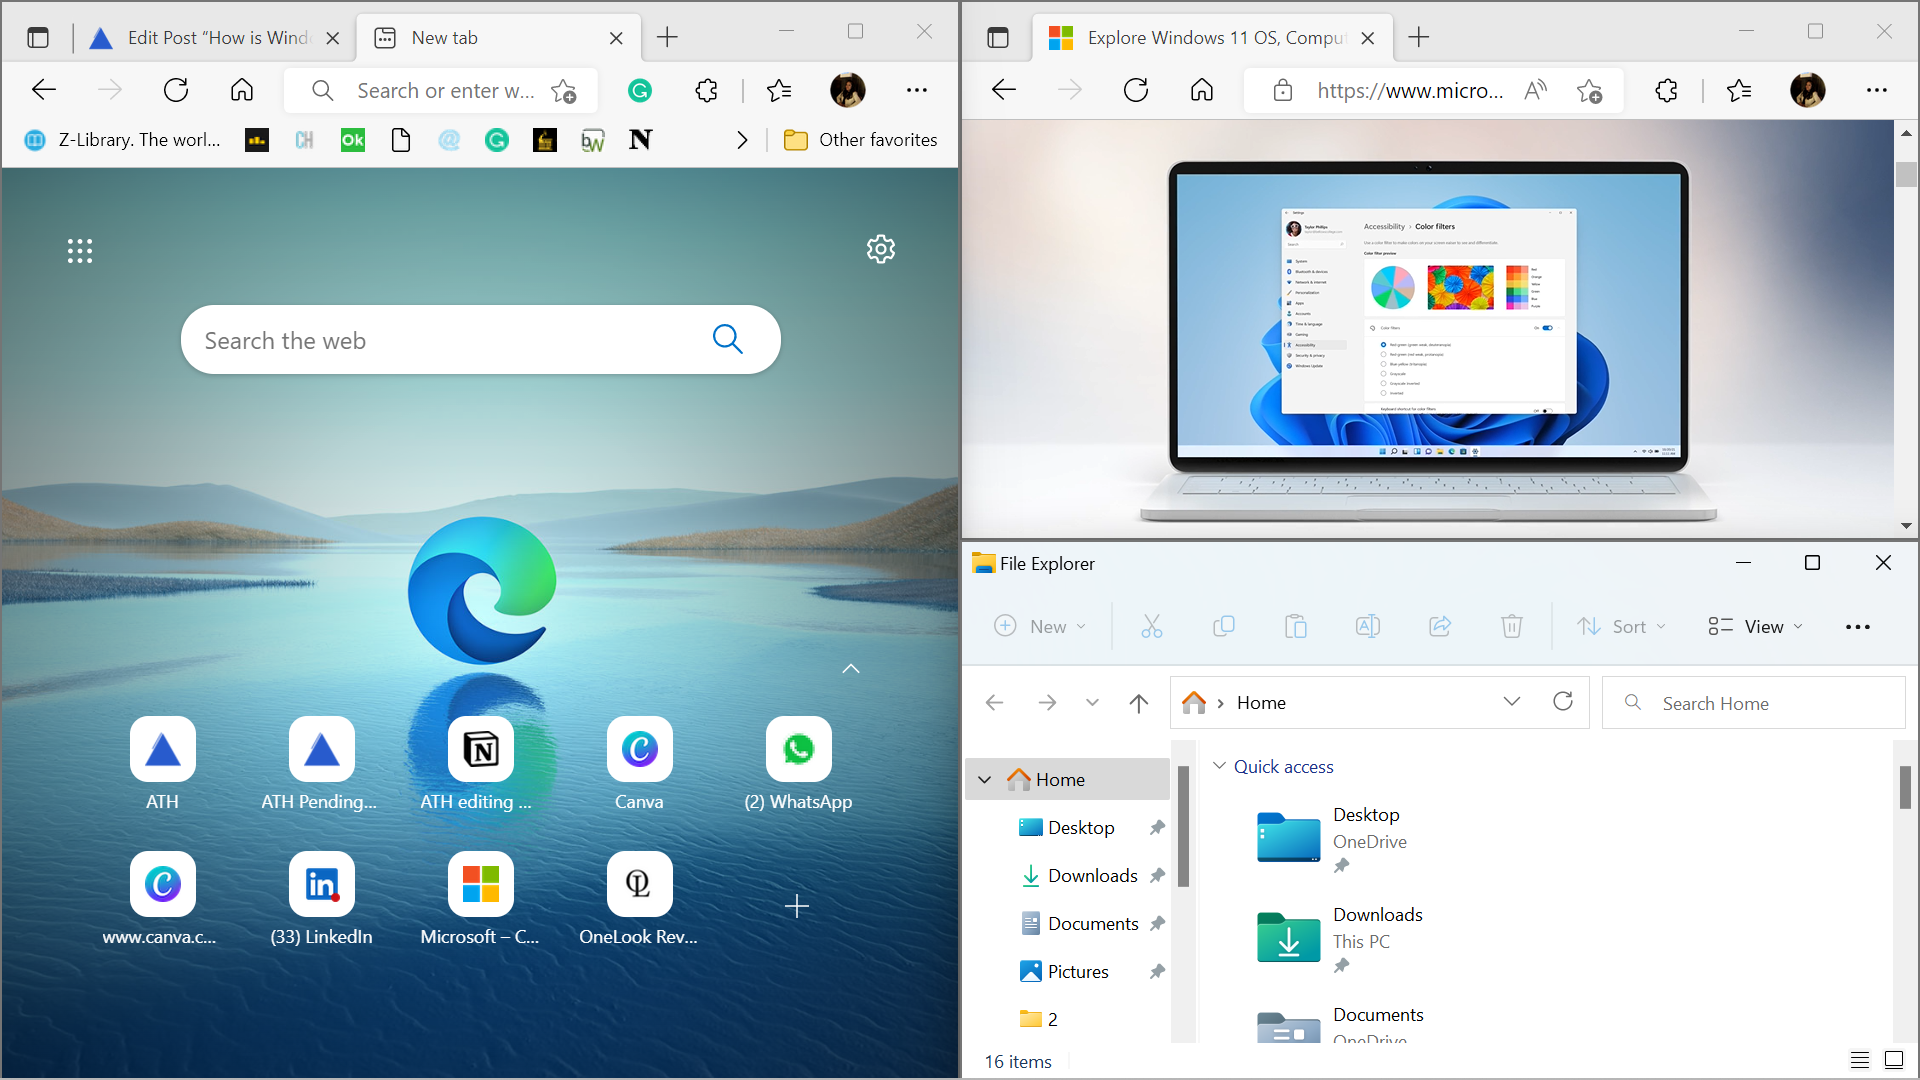Add a new quick link site
The image size is (1920, 1080).
[x=797, y=906]
